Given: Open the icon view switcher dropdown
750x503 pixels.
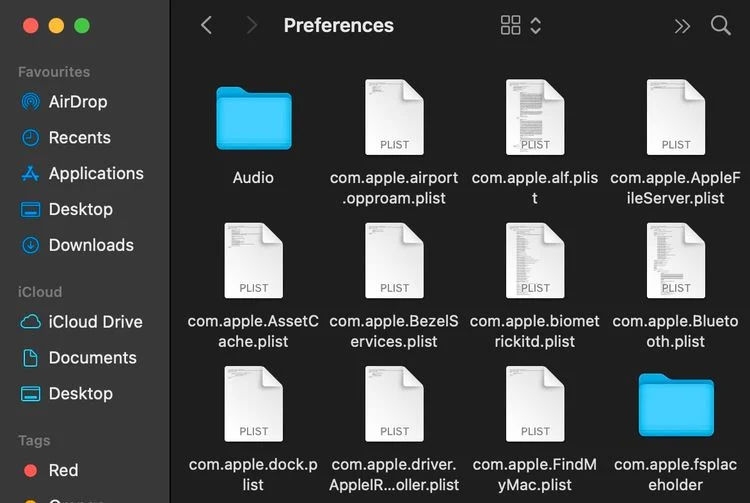Looking at the screenshot, I should click(x=521, y=26).
